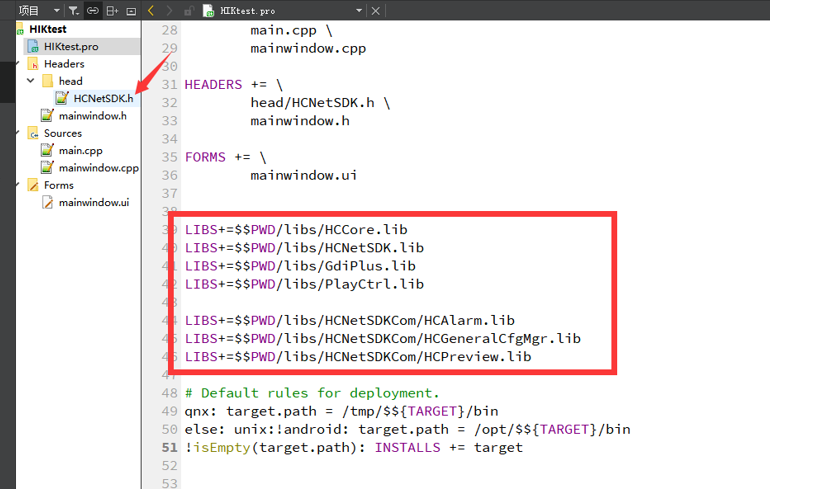Select HIKtest.pro in the project tree
The image size is (821, 489).
click(x=71, y=46)
